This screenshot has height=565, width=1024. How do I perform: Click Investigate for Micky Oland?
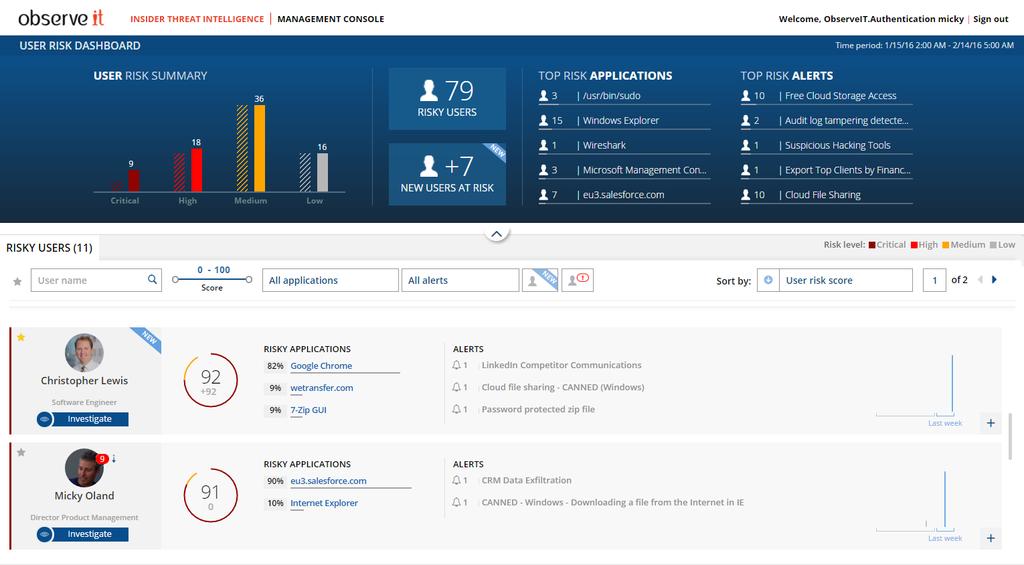click(x=82, y=534)
